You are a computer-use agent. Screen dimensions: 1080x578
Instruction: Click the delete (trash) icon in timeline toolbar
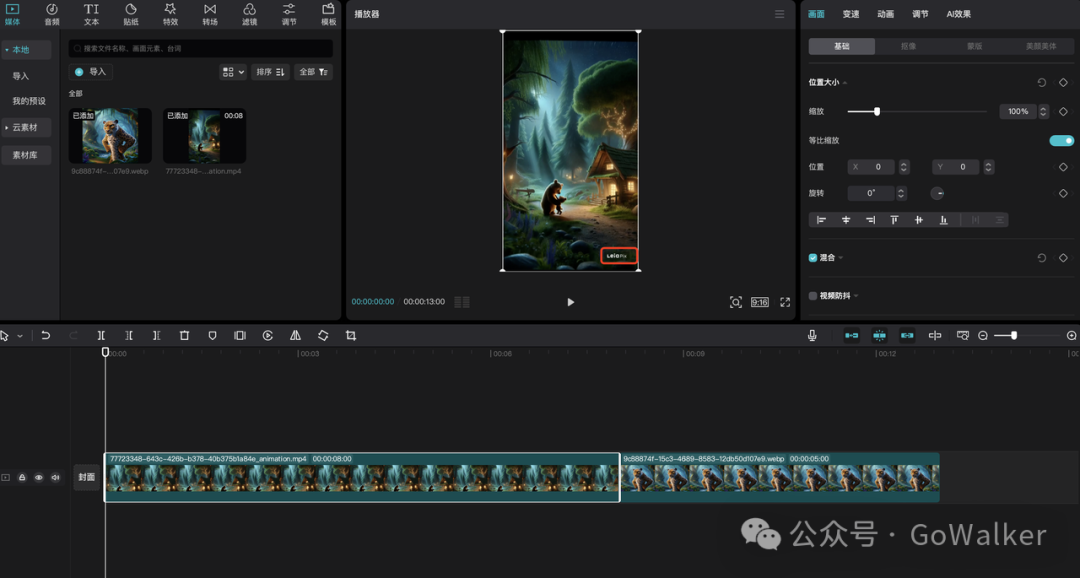click(x=184, y=336)
